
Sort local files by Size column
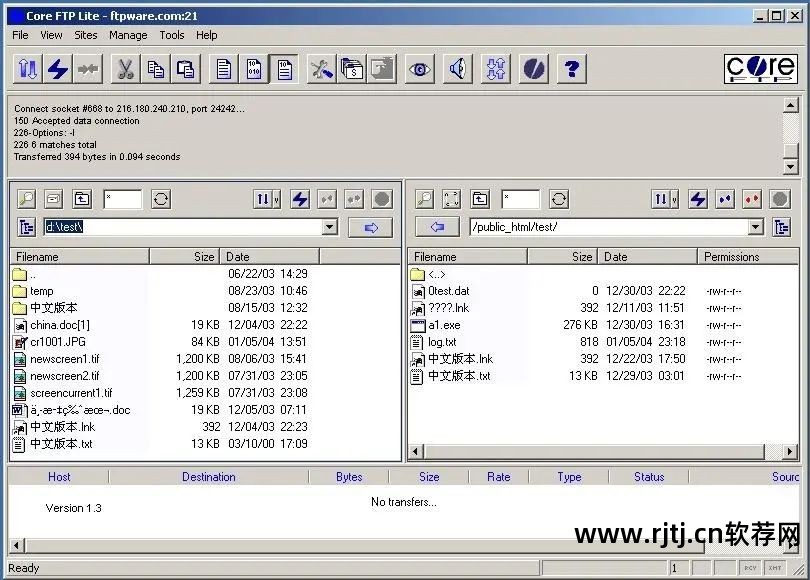[x=184, y=257]
